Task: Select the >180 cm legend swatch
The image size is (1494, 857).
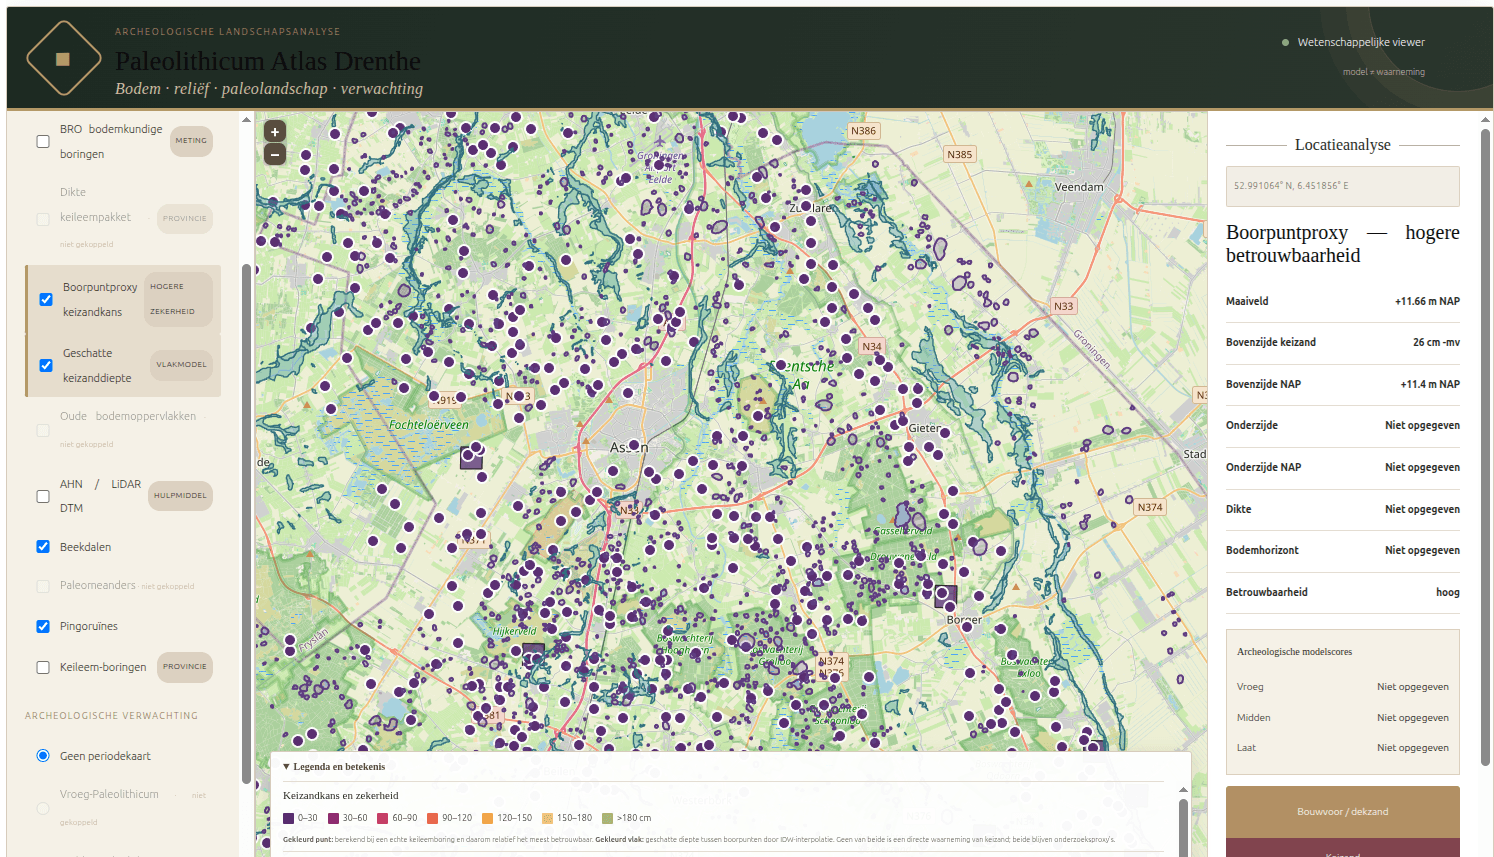Action: tap(607, 818)
